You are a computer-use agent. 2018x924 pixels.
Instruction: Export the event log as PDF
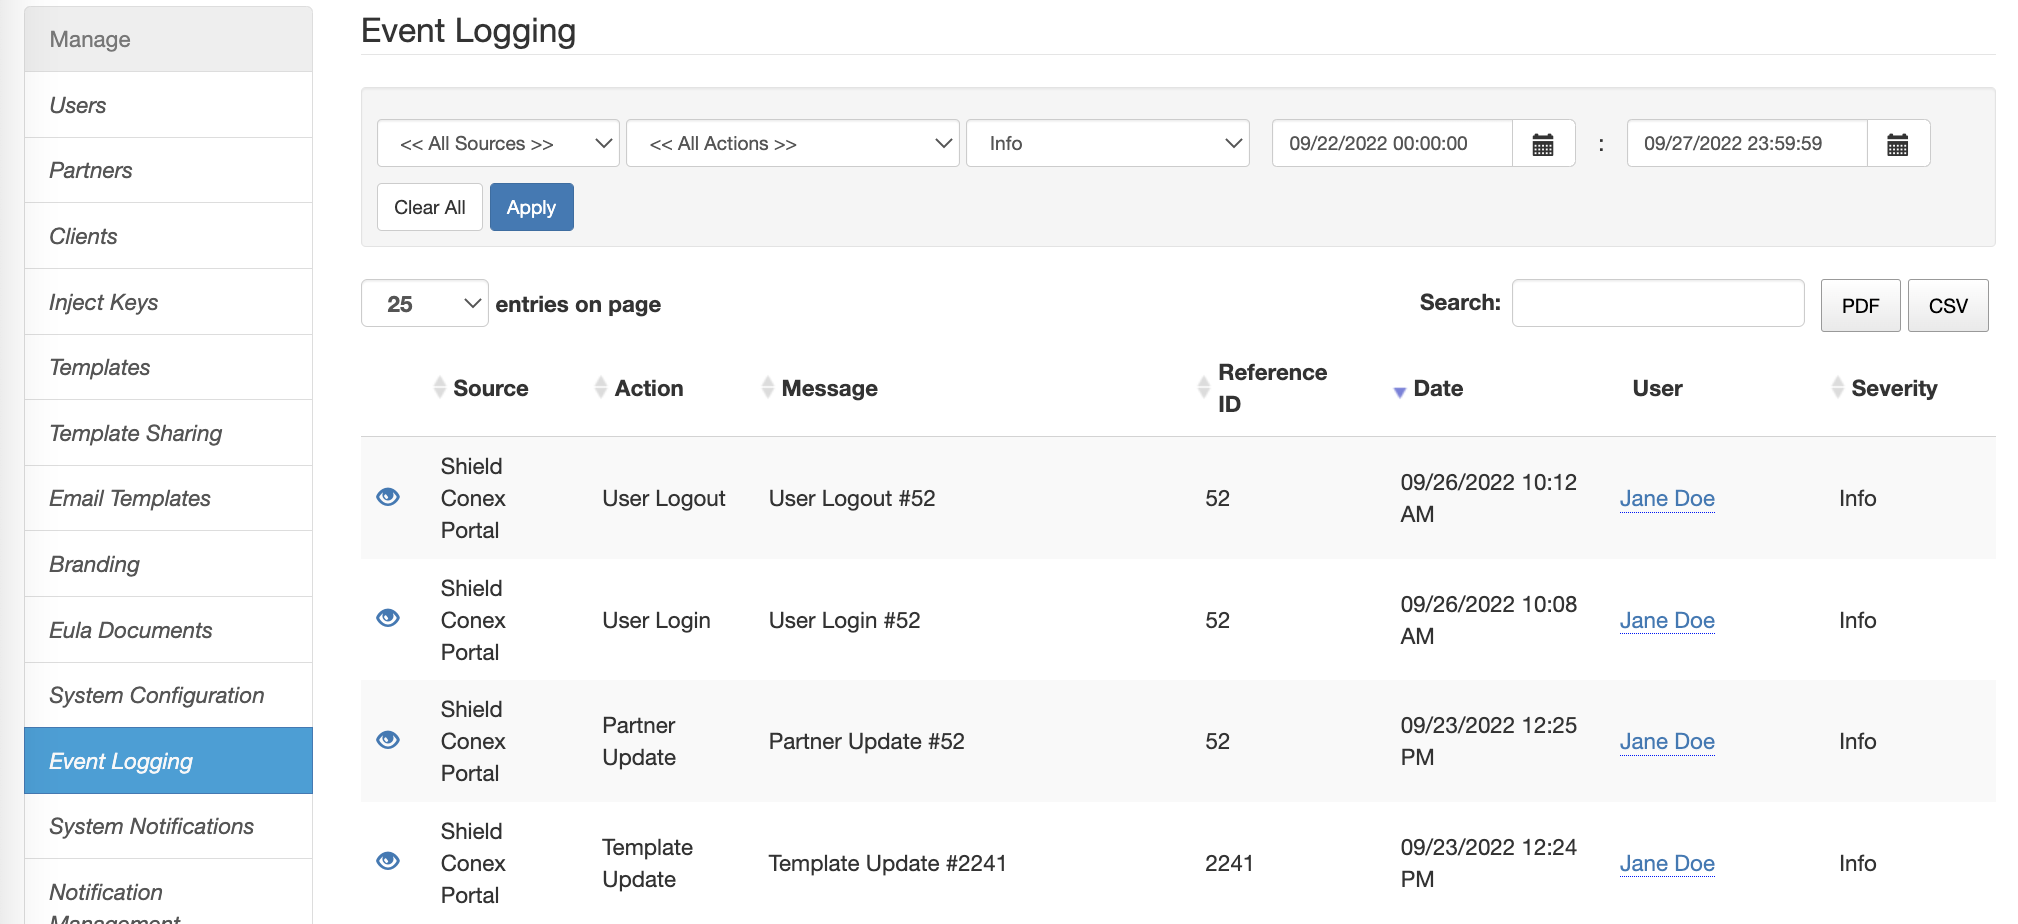point(1860,305)
